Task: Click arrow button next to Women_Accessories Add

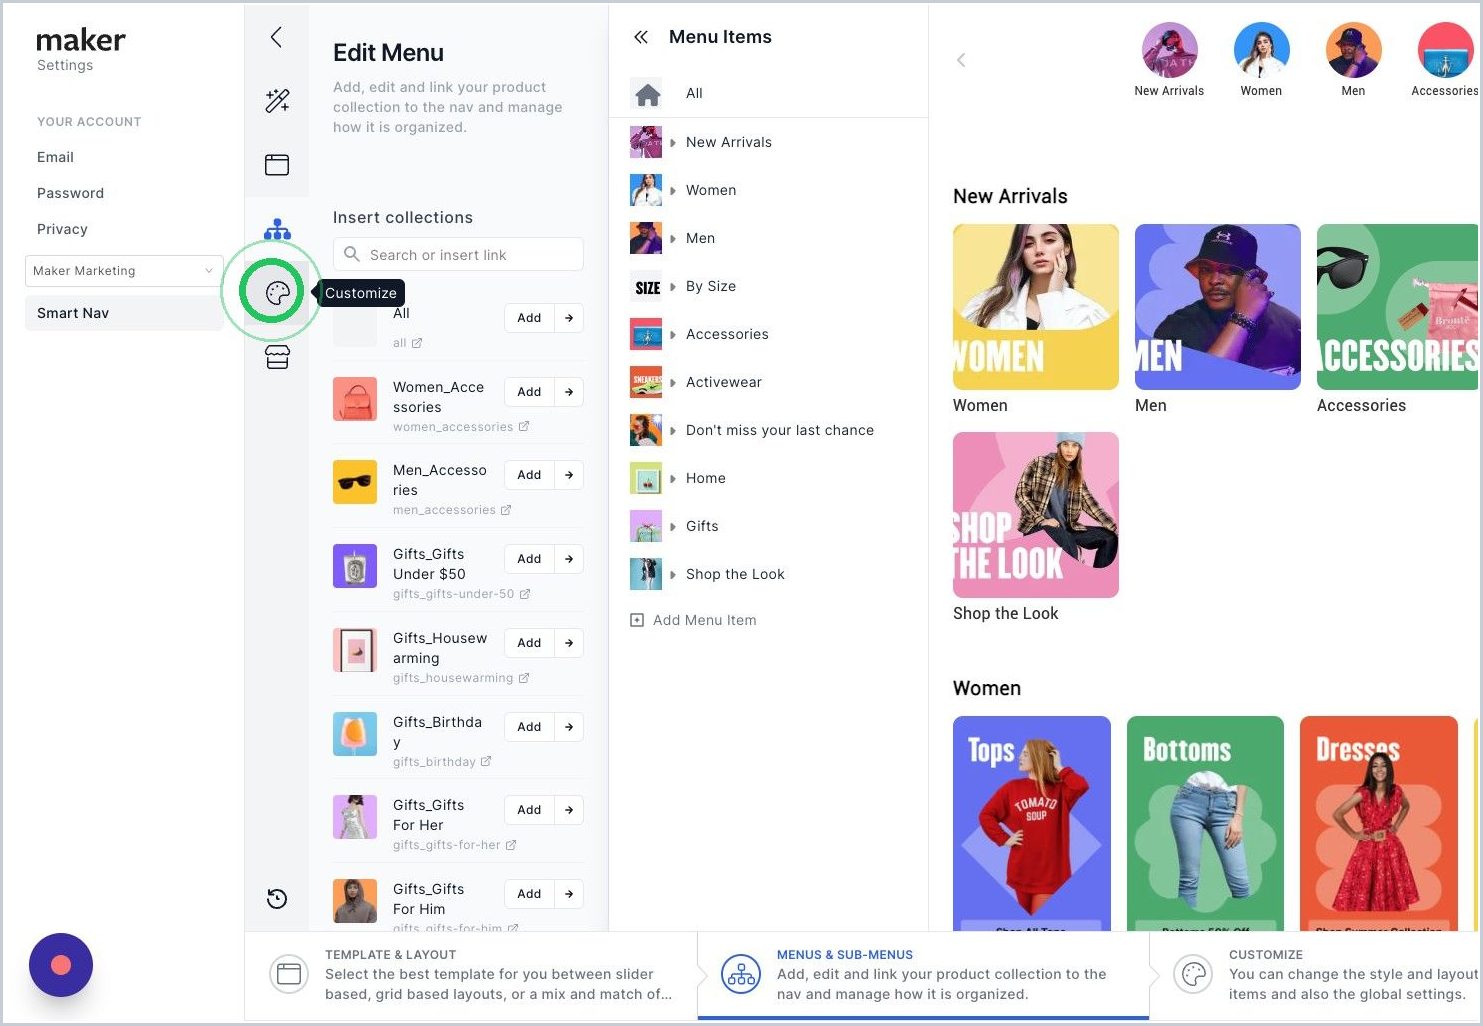Action: tap(569, 392)
